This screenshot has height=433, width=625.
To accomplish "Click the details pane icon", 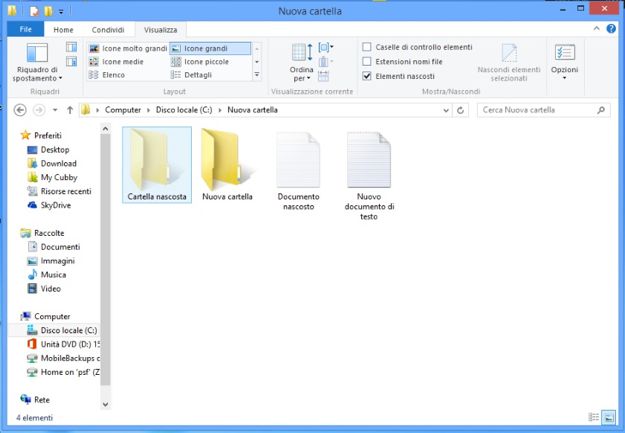I will 71,61.
